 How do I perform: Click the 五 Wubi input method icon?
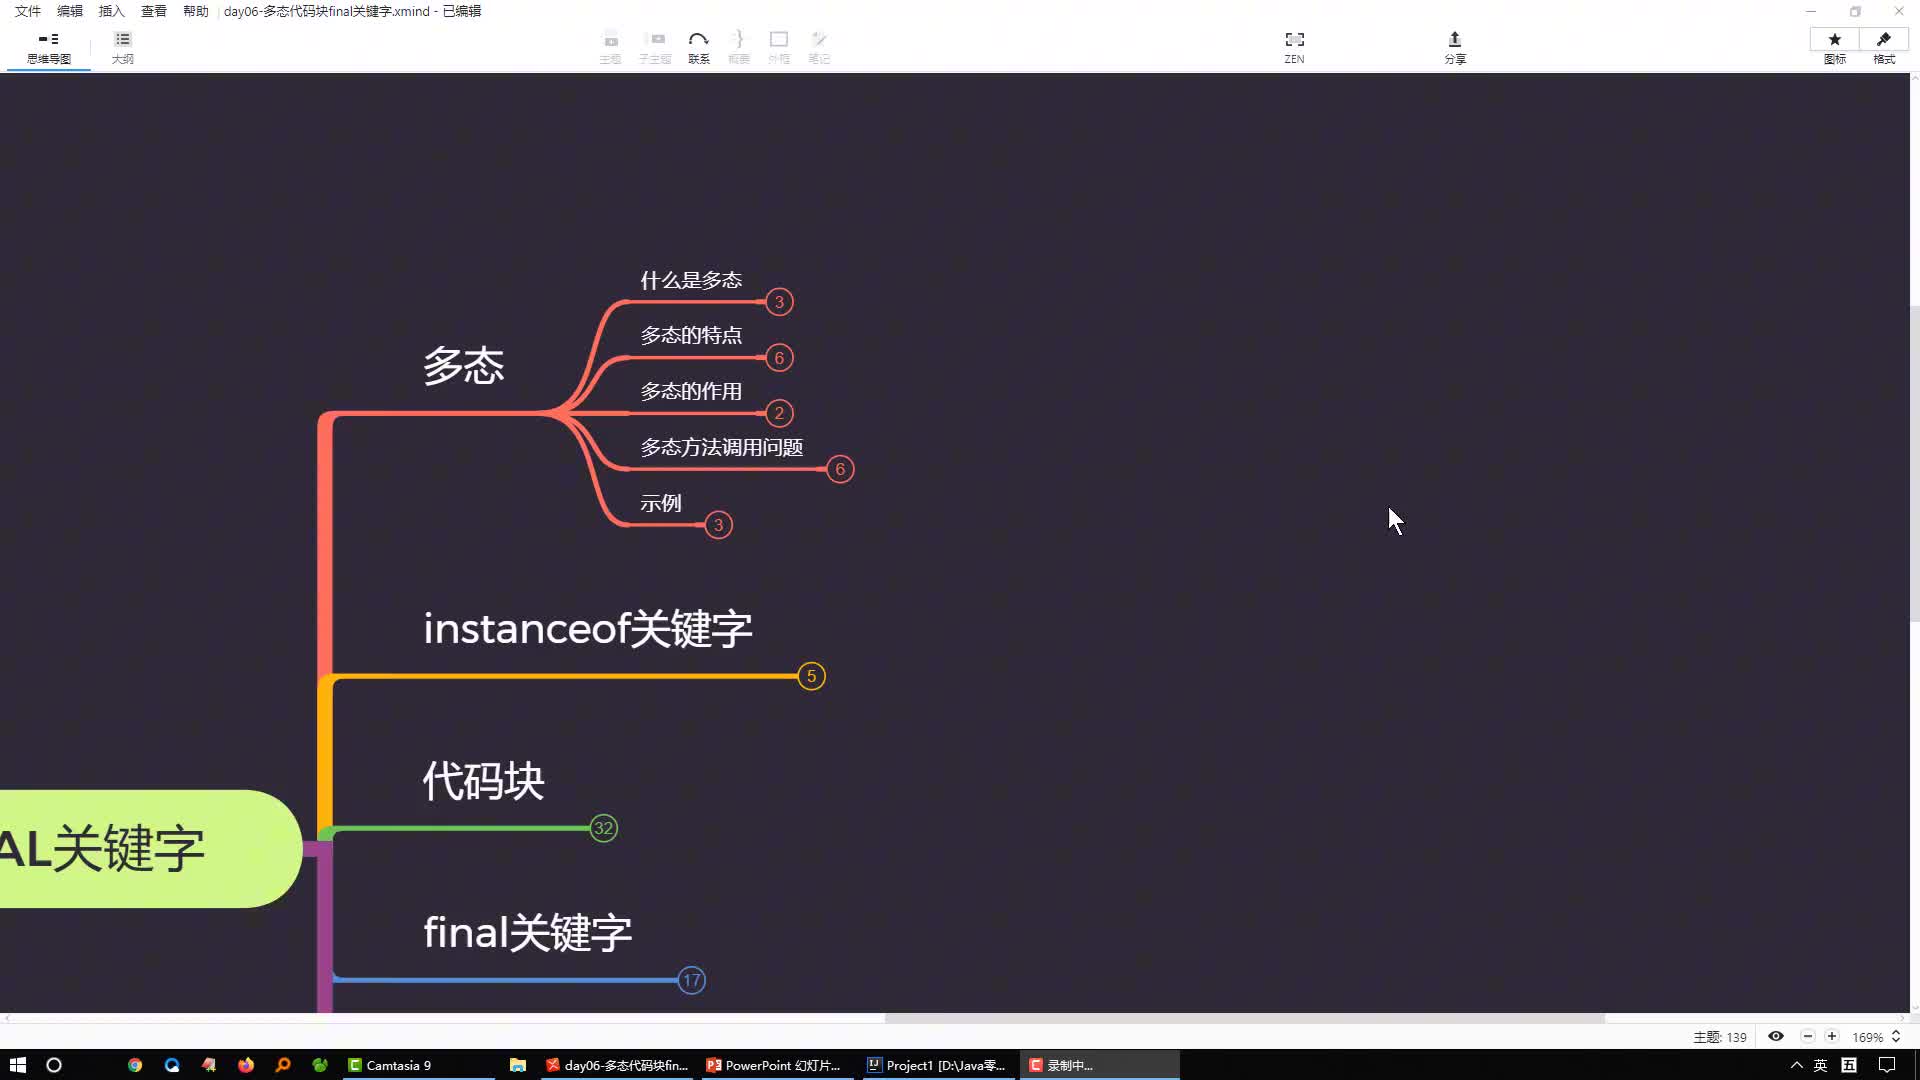pos(1849,1065)
